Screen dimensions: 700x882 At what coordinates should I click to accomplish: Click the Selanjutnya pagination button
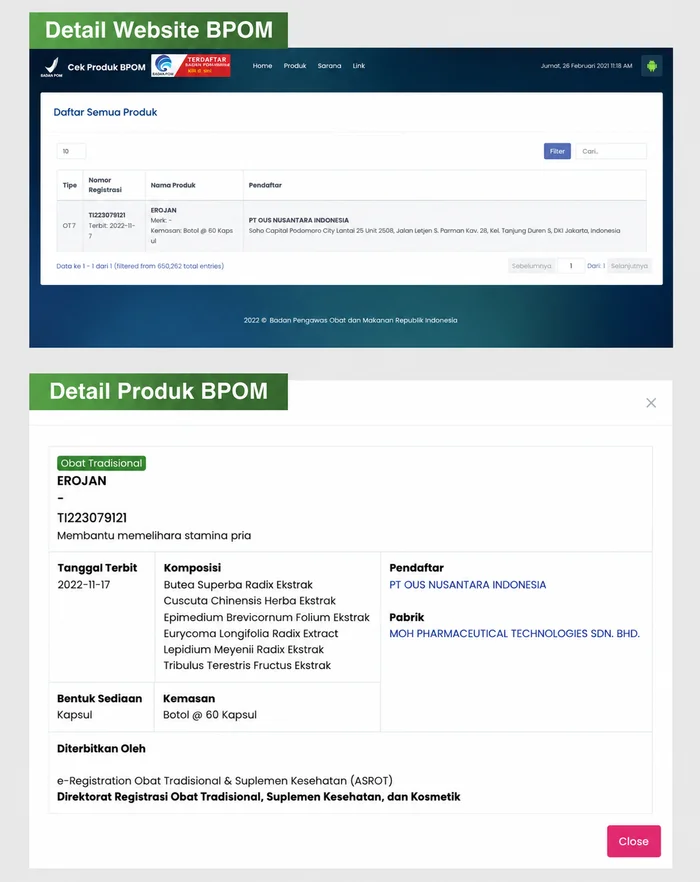pos(629,266)
